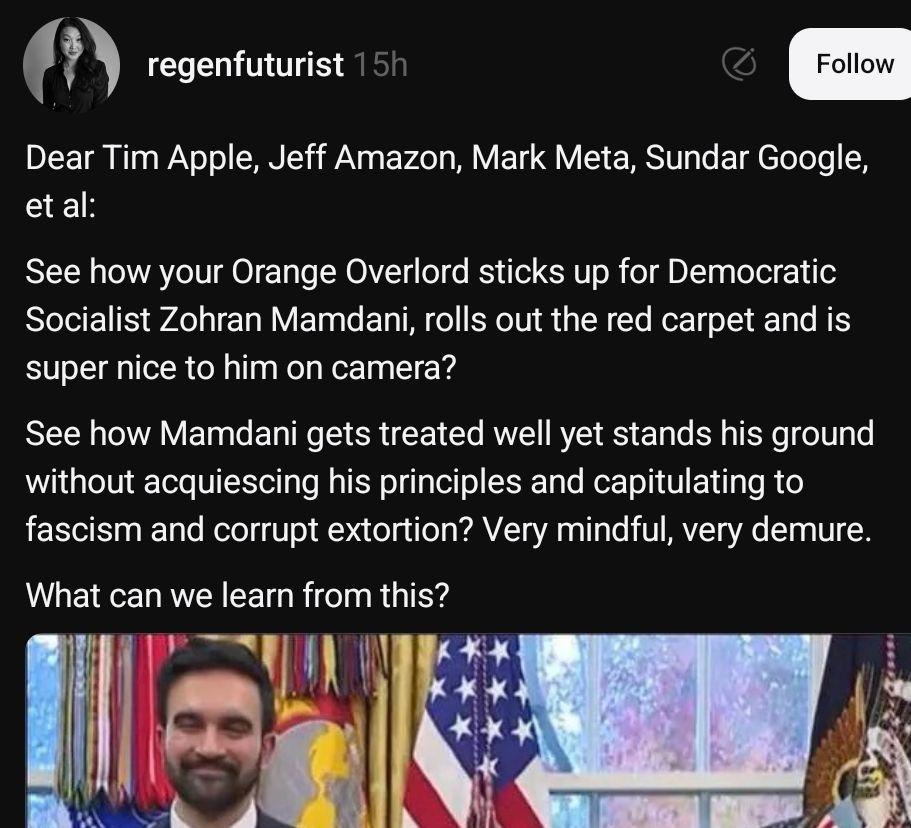Click the pencil-in-circle icon beside Follow
The height and width of the screenshot is (828, 911).
[x=739, y=63]
